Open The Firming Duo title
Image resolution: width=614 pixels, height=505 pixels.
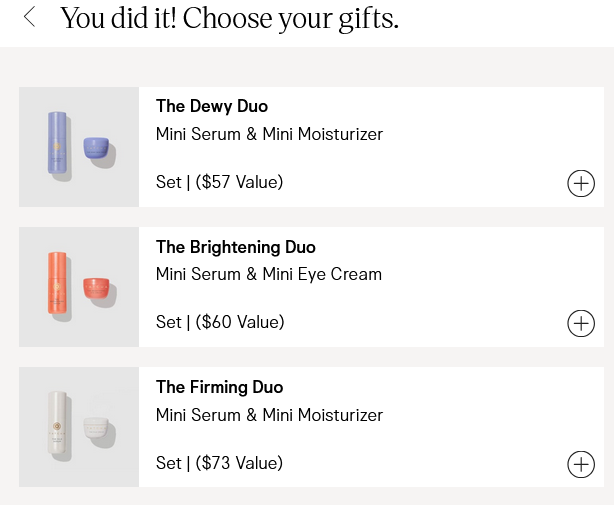[x=220, y=387]
